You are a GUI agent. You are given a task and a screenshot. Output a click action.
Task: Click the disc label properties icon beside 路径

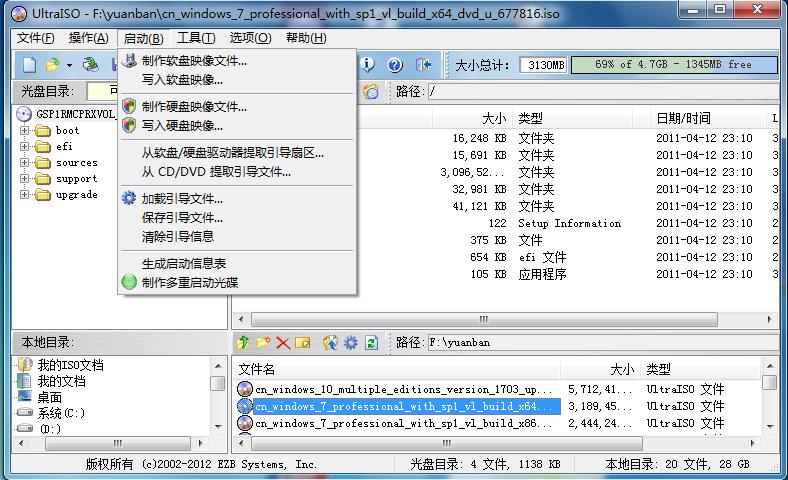pos(371,91)
